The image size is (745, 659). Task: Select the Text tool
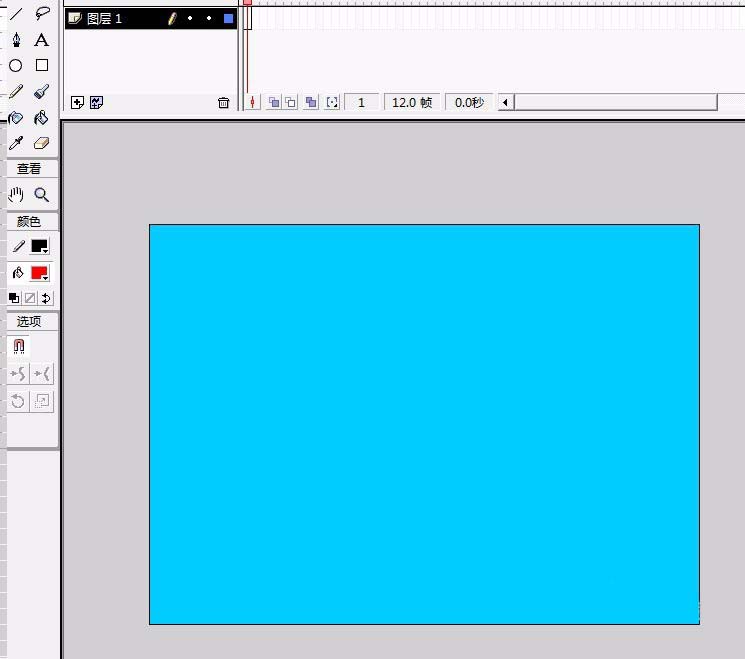click(42, 39)
